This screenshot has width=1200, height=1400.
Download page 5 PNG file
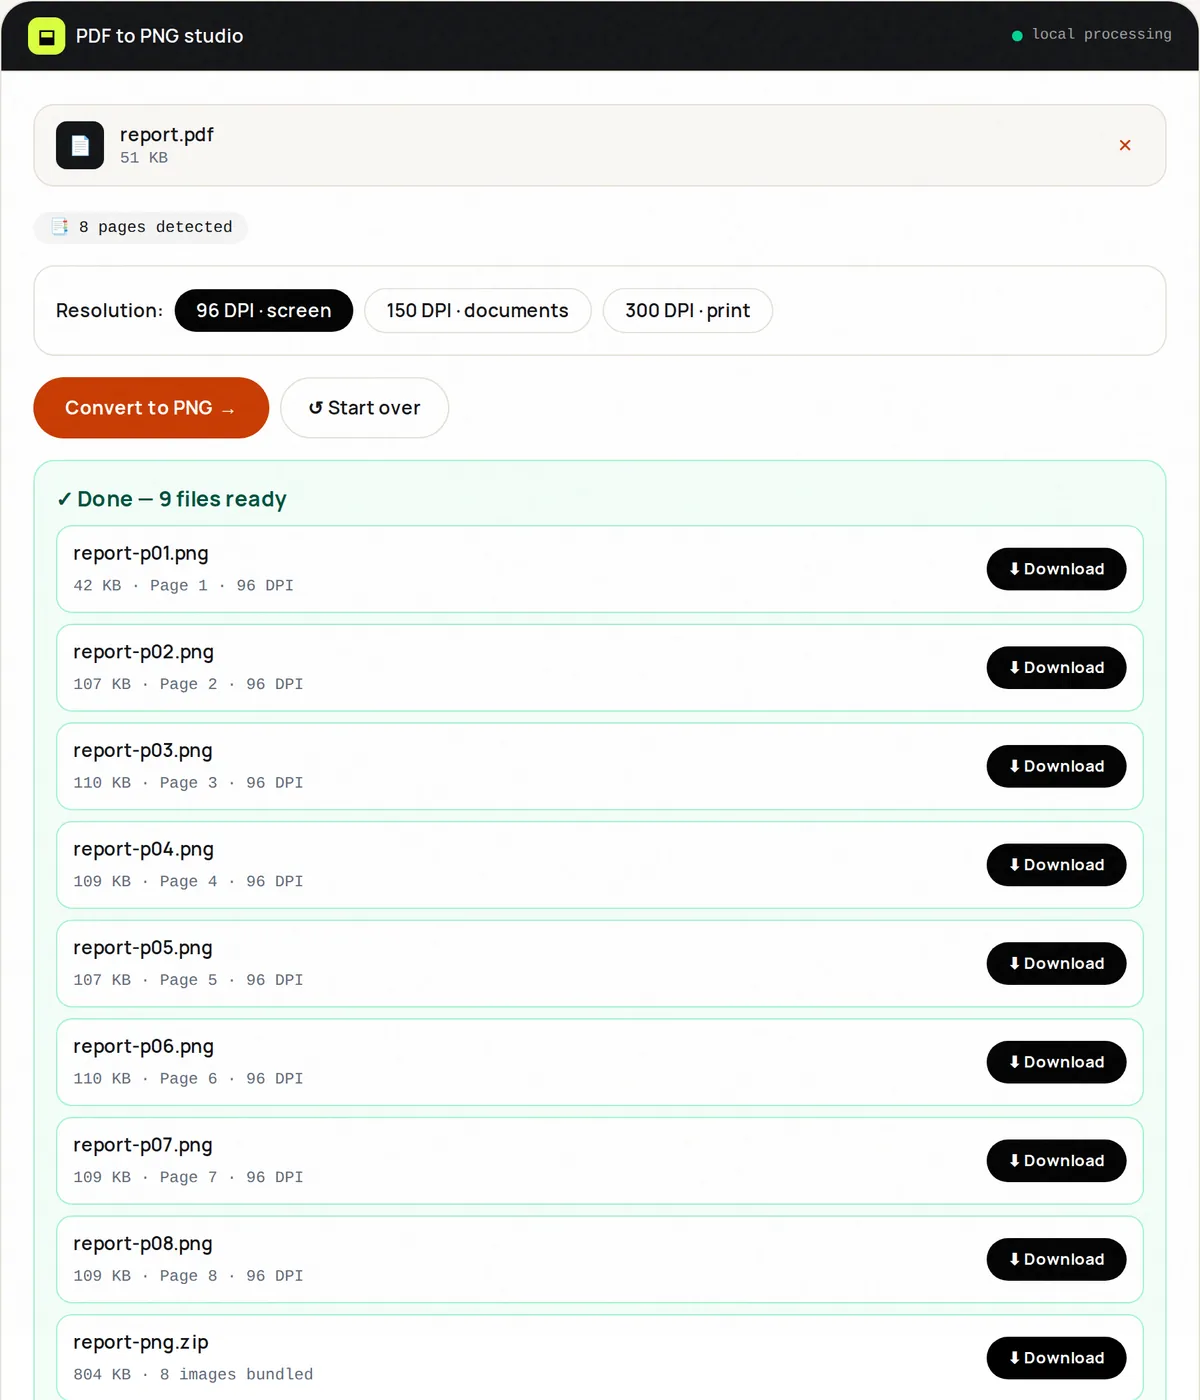pos(1056,964)
